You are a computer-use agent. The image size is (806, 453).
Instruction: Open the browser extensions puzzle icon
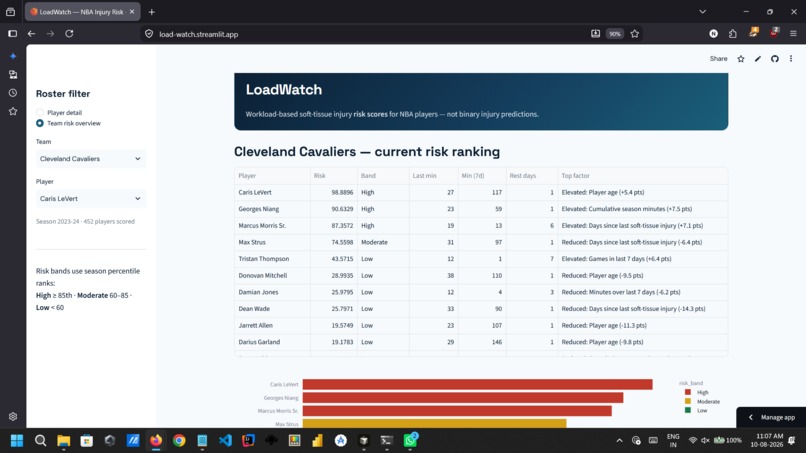733,34
